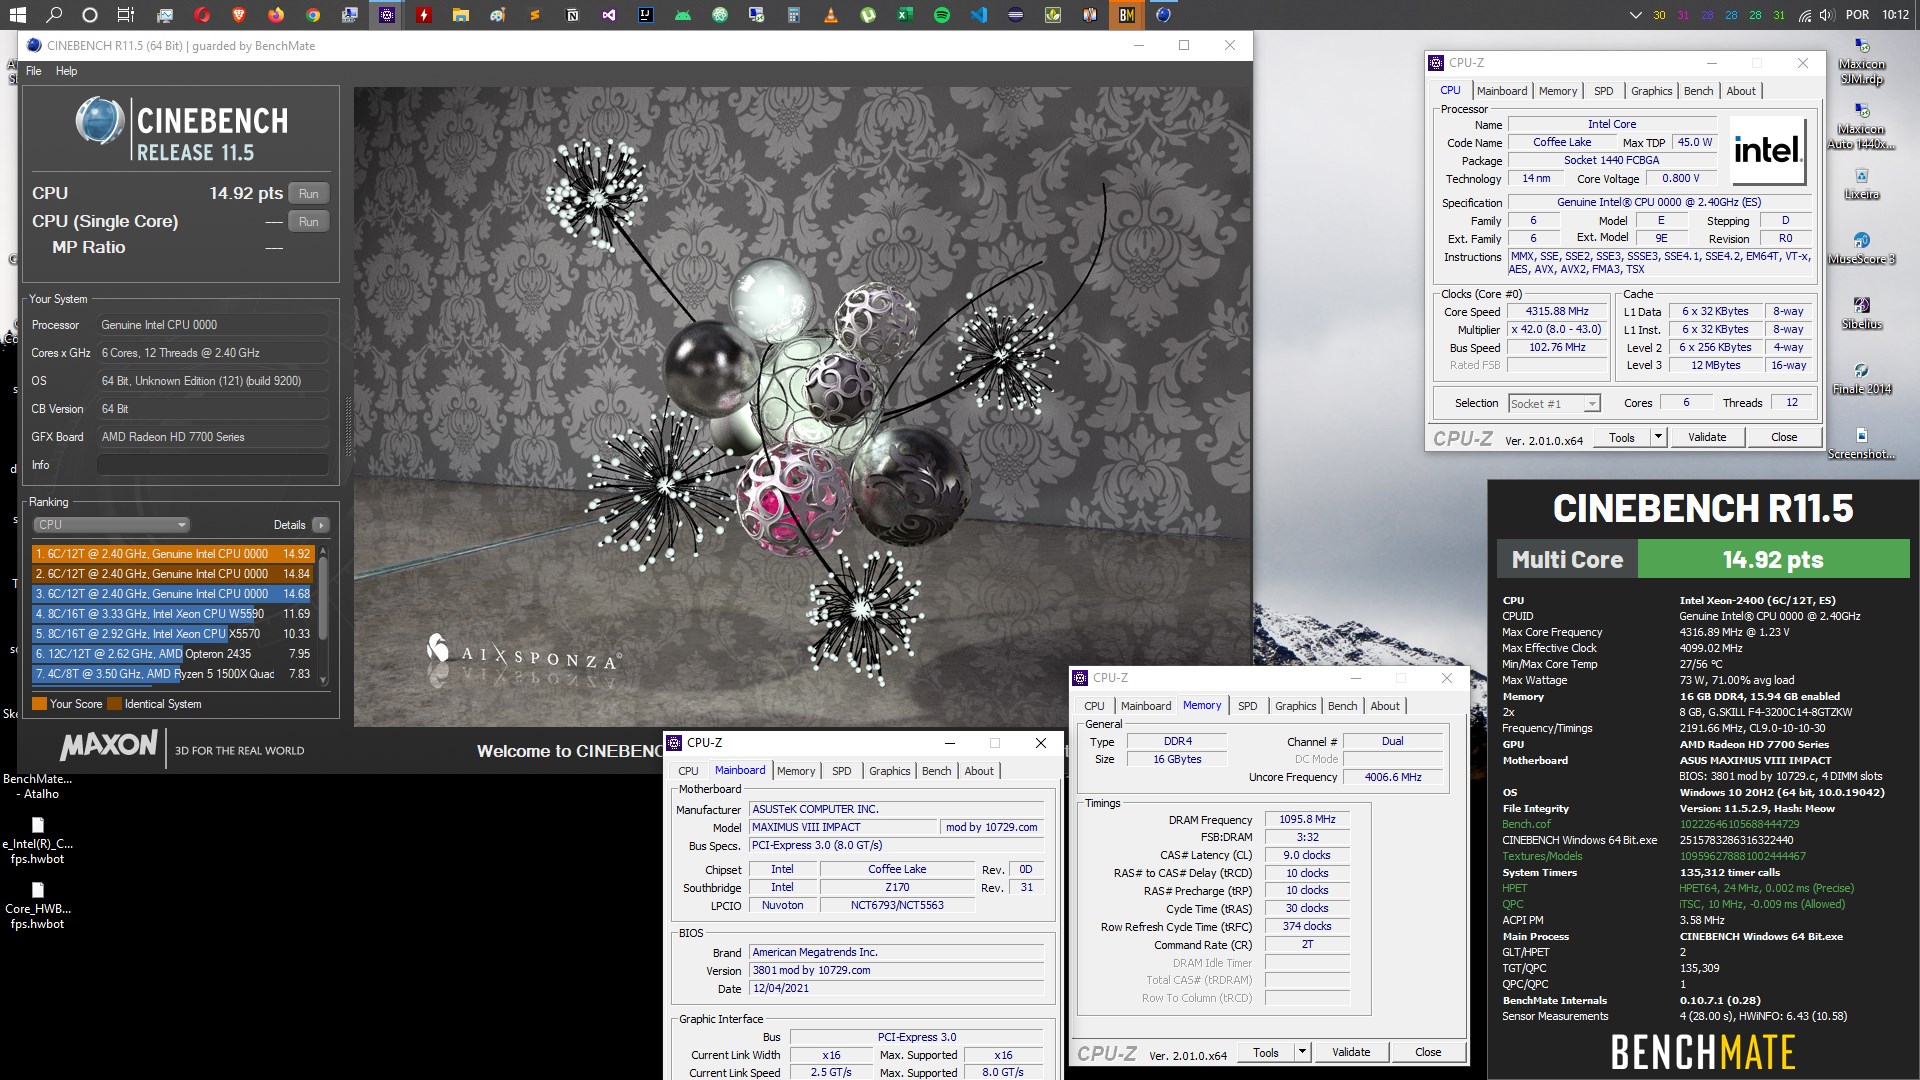Select the MuseScore 3 desktop icon
The width and height of the screenshot is (1920, 1080).
coord(1861,249)
